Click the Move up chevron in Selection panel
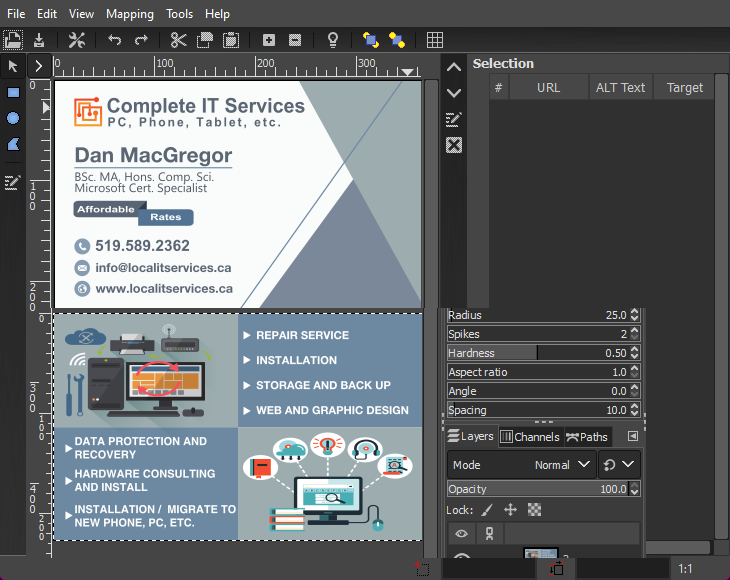 pyautogui.click(x=454, y=67)
